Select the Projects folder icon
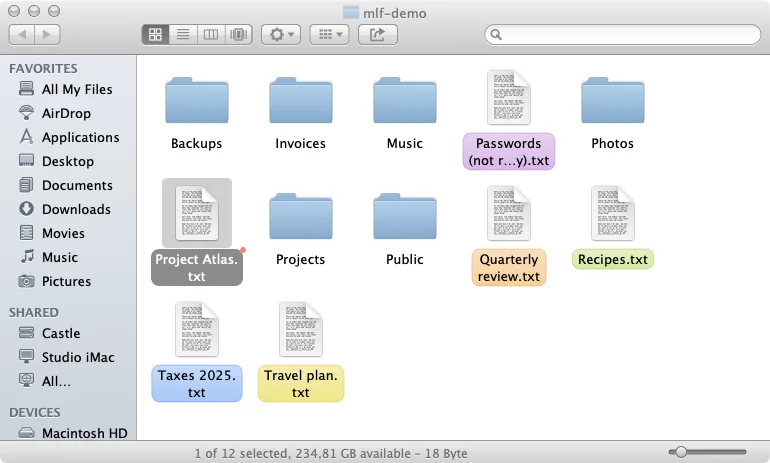 (x=301, y=216)
